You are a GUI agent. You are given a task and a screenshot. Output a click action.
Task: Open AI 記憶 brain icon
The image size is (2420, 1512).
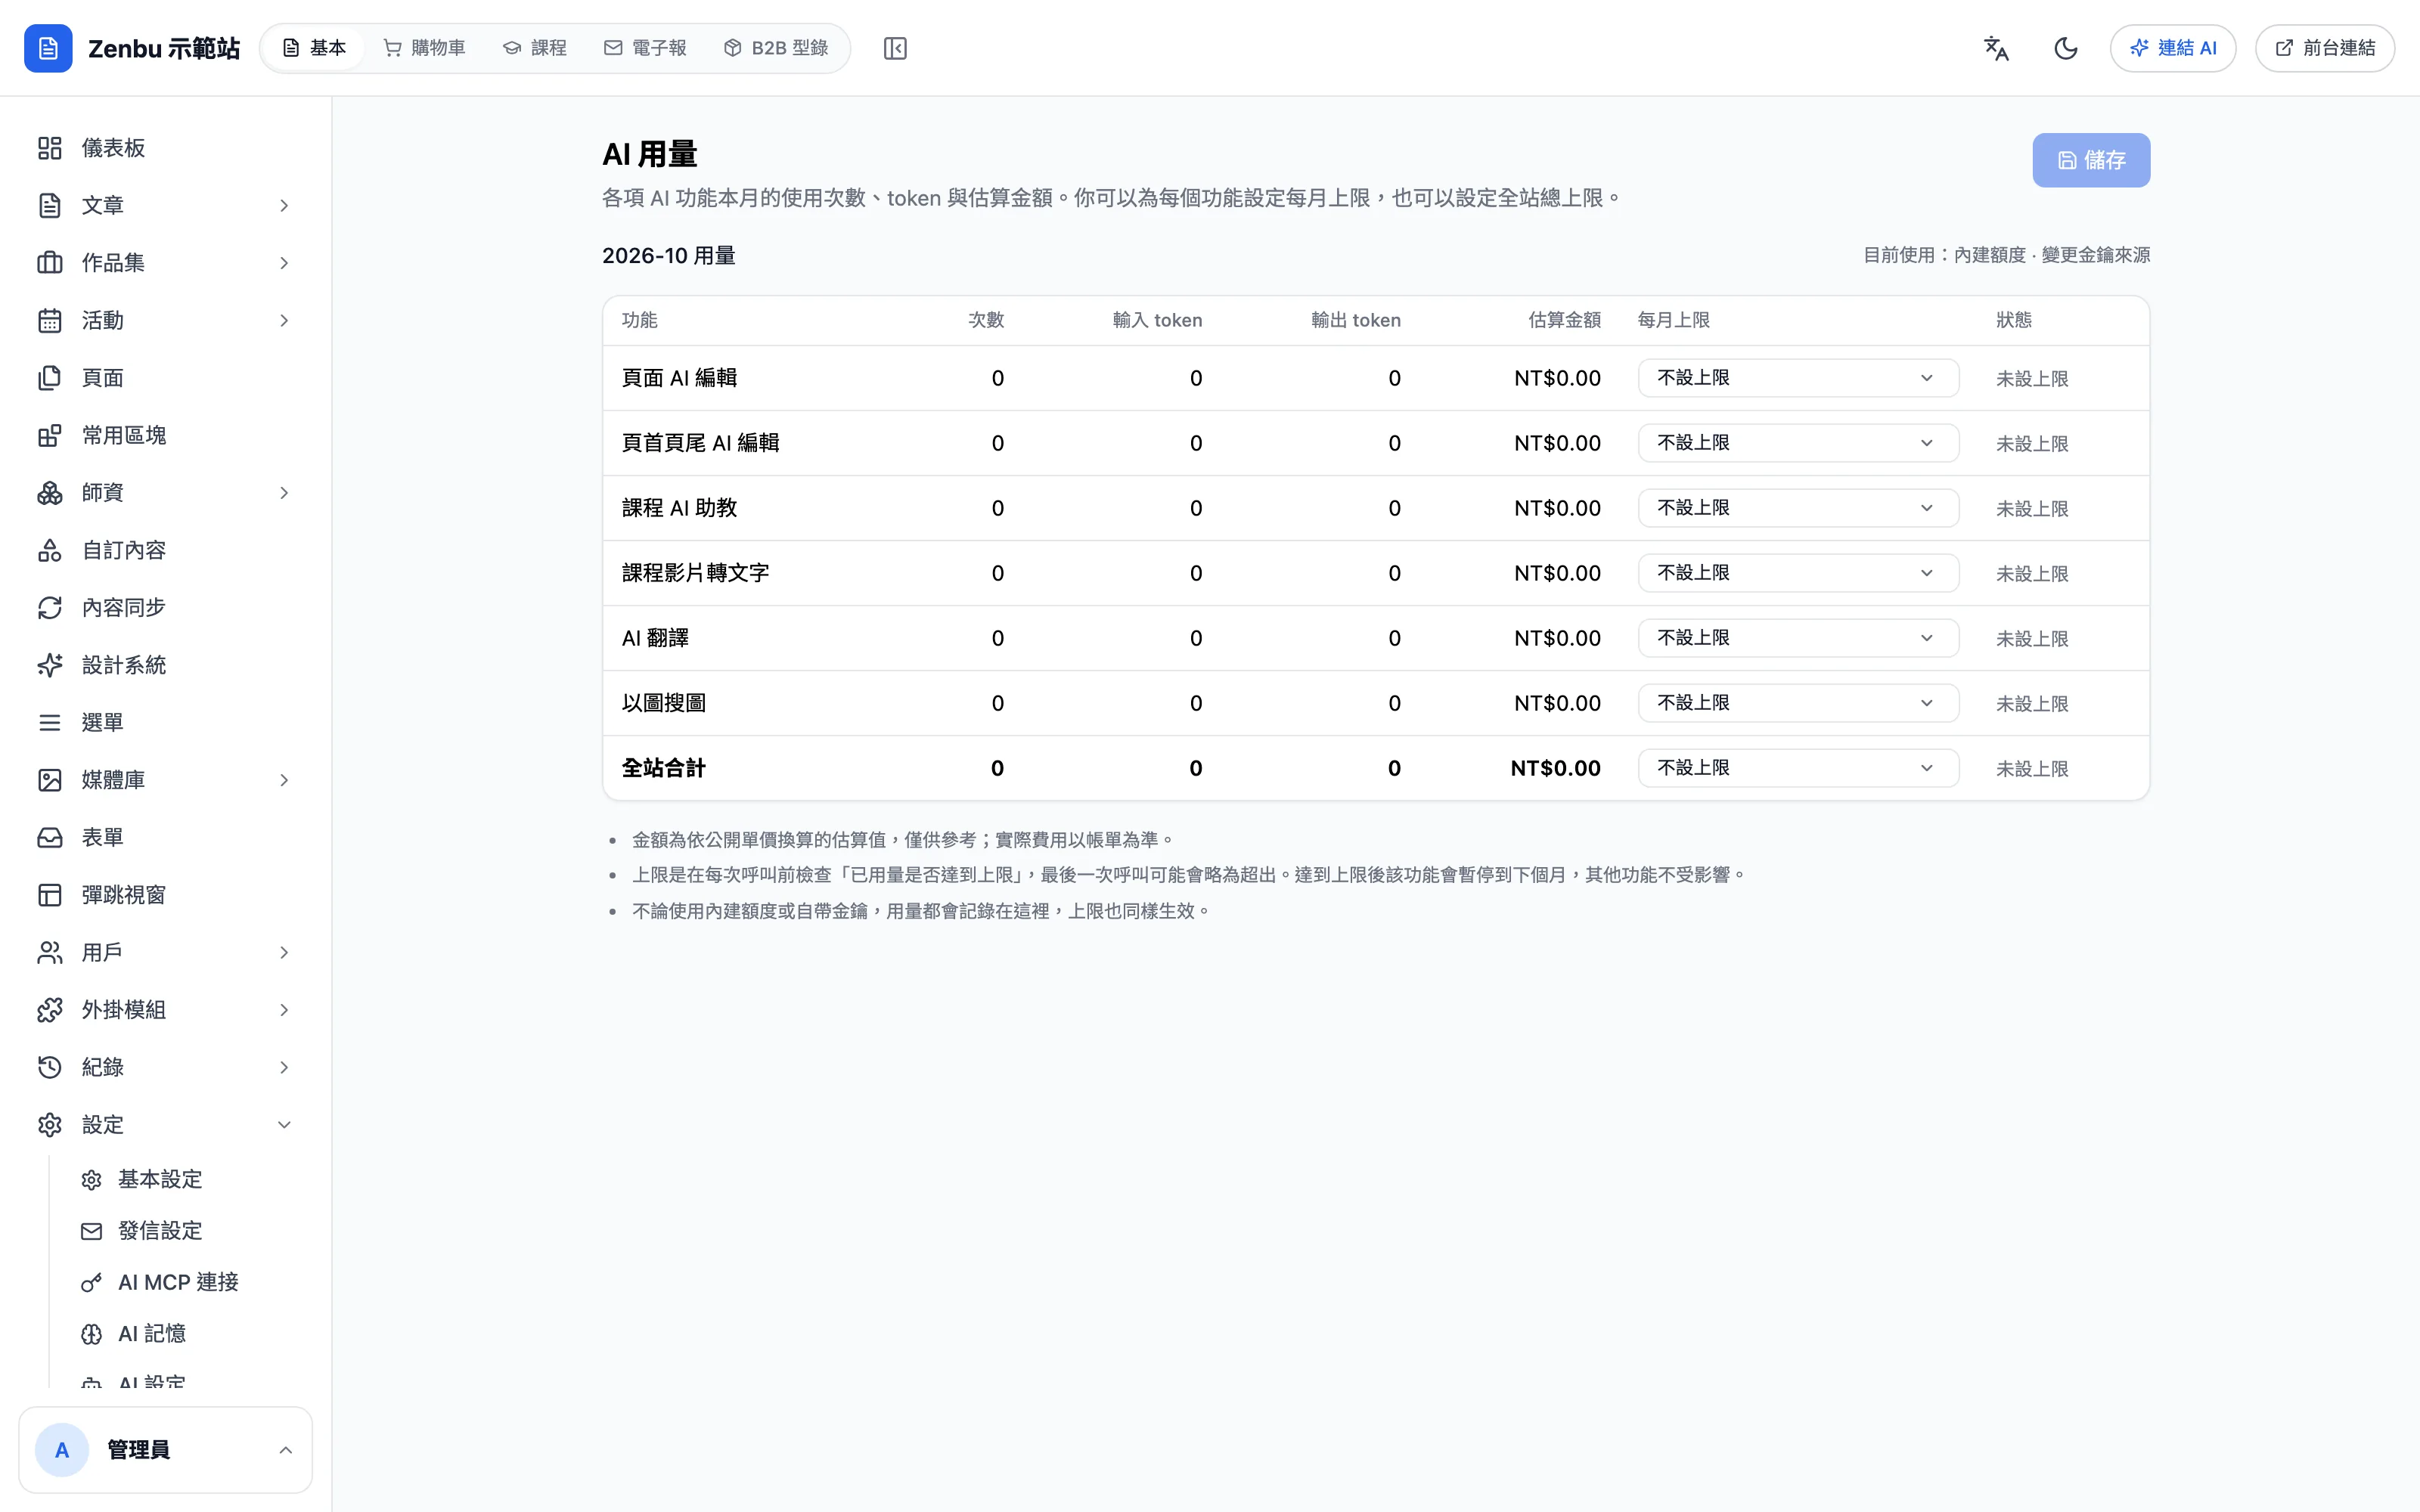point(92,1334)
